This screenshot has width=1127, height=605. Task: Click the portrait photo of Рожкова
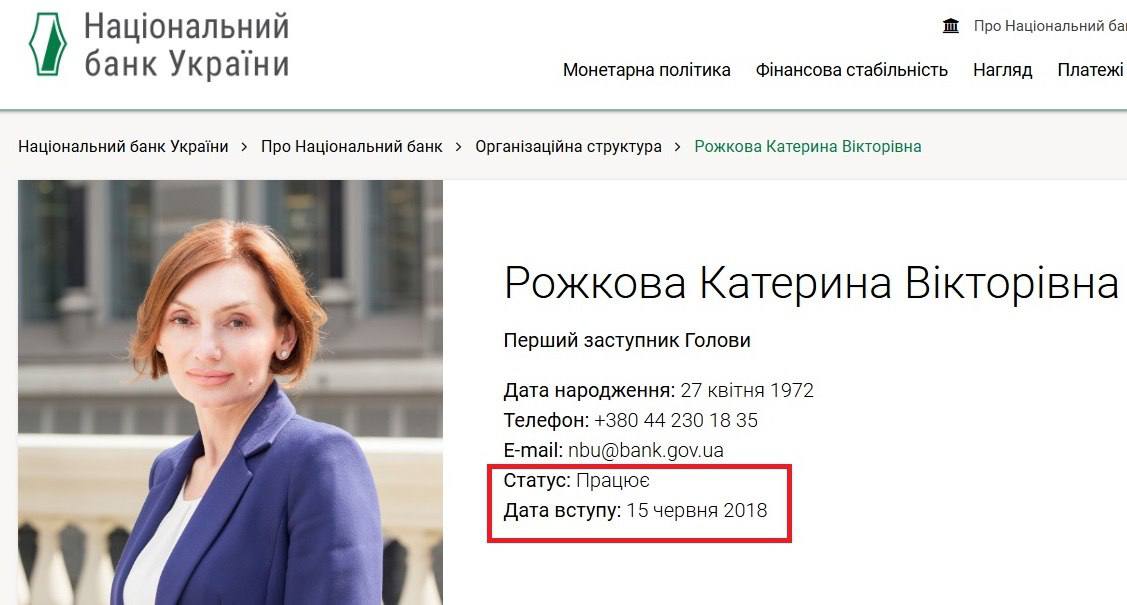(230, 392)
